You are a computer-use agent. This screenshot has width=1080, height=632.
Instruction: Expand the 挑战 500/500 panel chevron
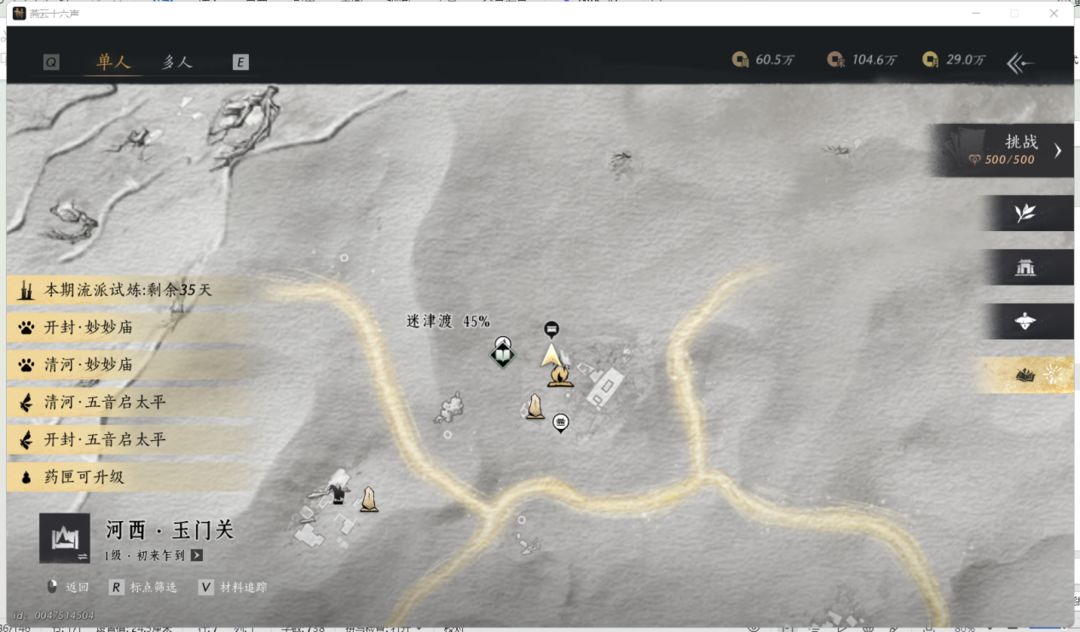1057,150
